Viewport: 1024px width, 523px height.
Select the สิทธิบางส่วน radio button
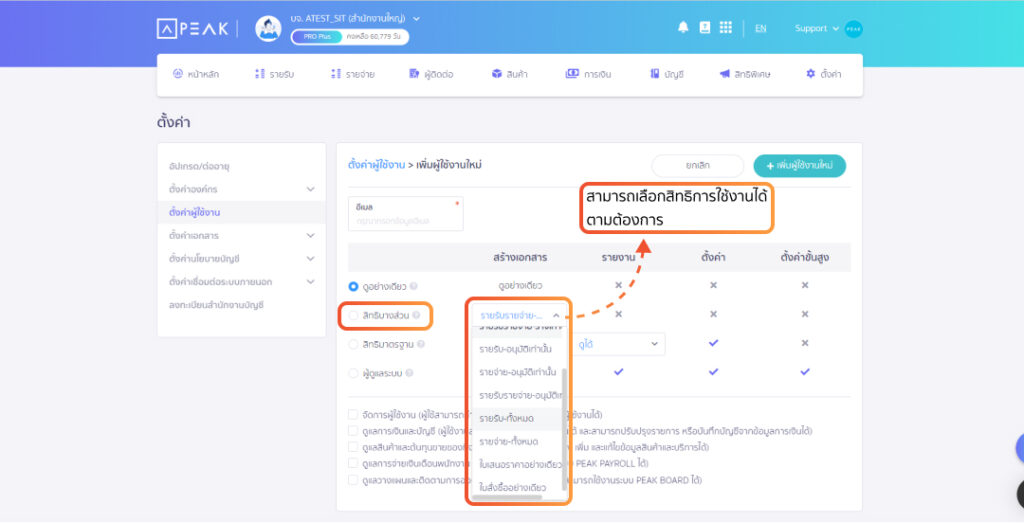click(x=354, y=316)
